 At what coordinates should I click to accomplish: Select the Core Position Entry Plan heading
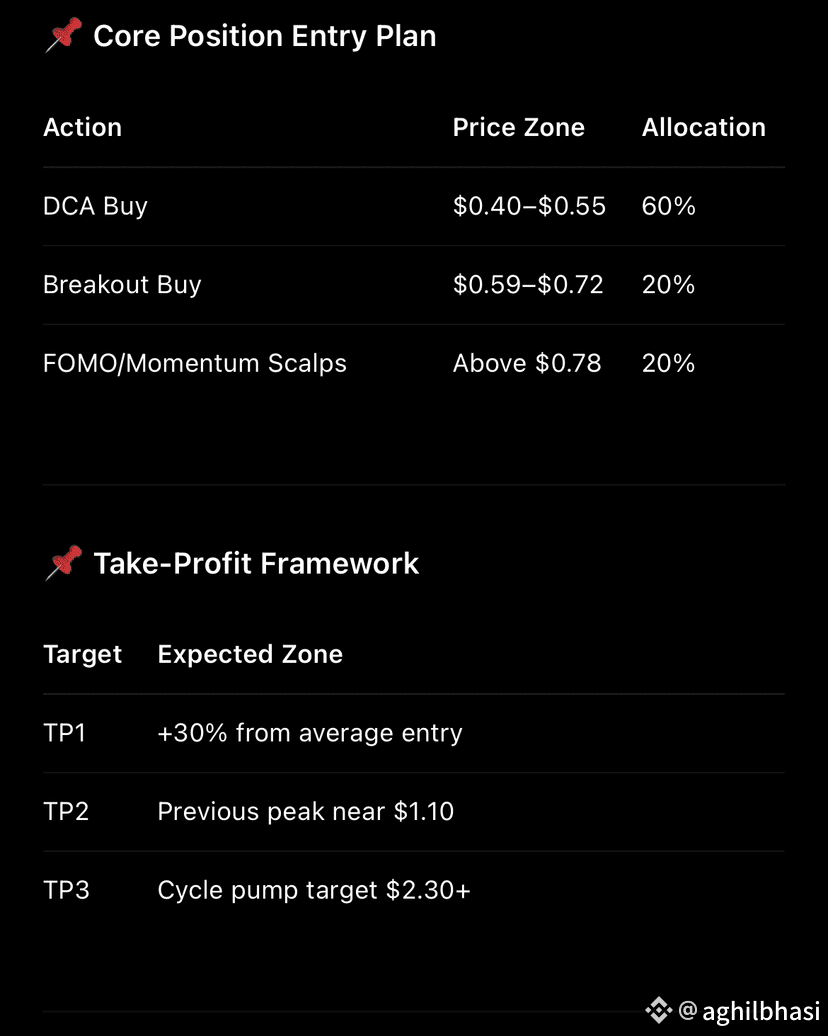point(264,36)
